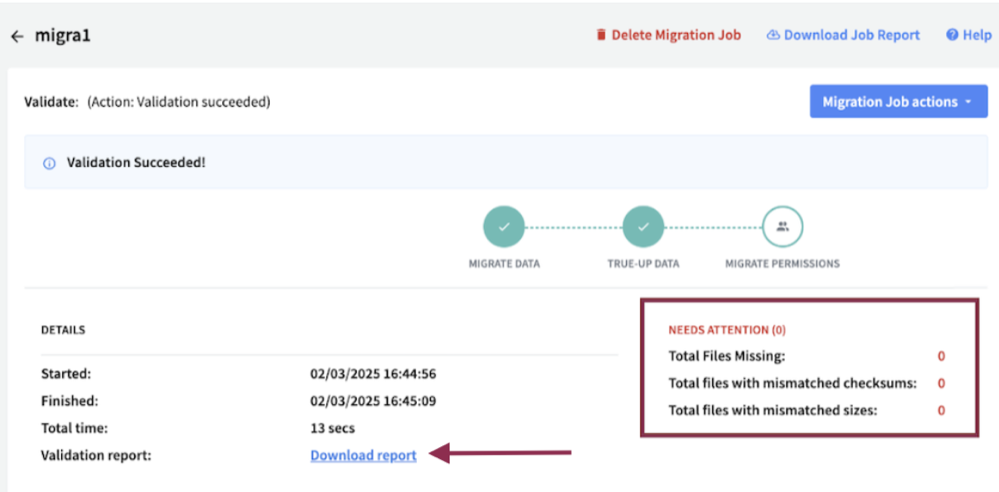Click the Validation report: label

pyautogui.click(x=96, y=456)
